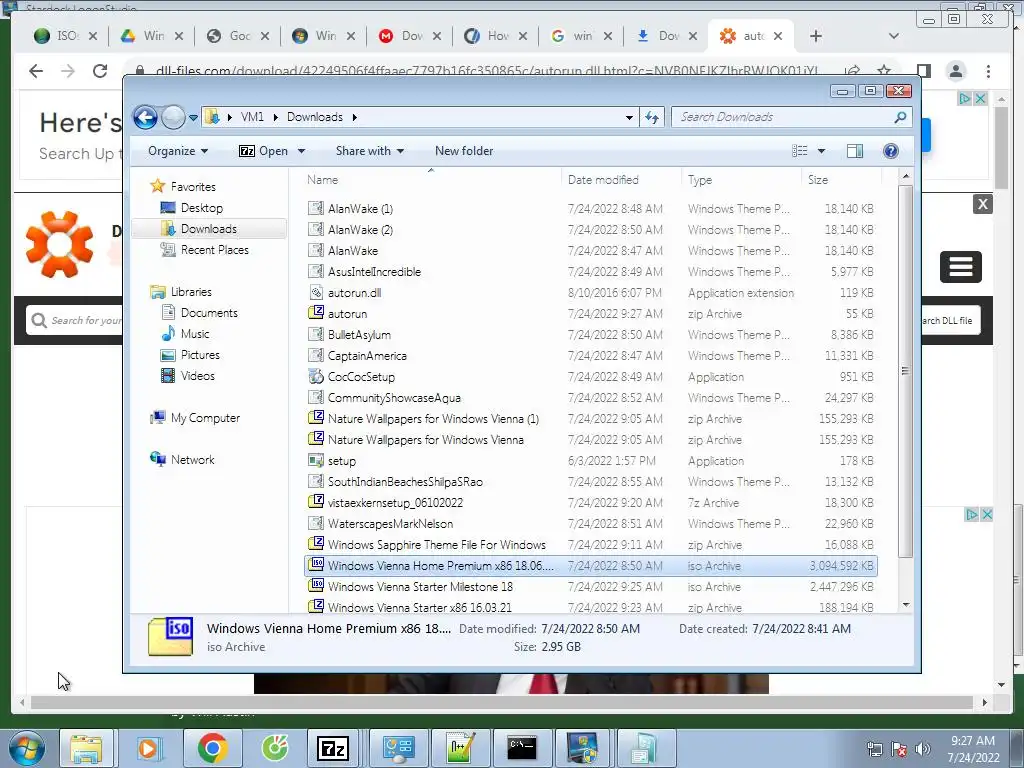The height and width of the screenshot is (768, 1024).
Task: Click the help question mark icon
Action: pos(891,151)
